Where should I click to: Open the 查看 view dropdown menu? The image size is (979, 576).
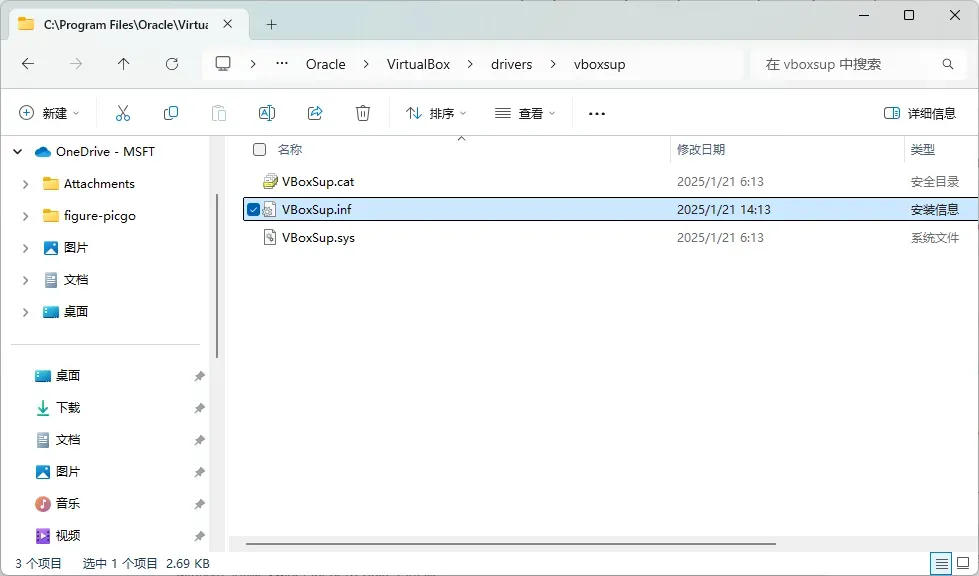524,113
